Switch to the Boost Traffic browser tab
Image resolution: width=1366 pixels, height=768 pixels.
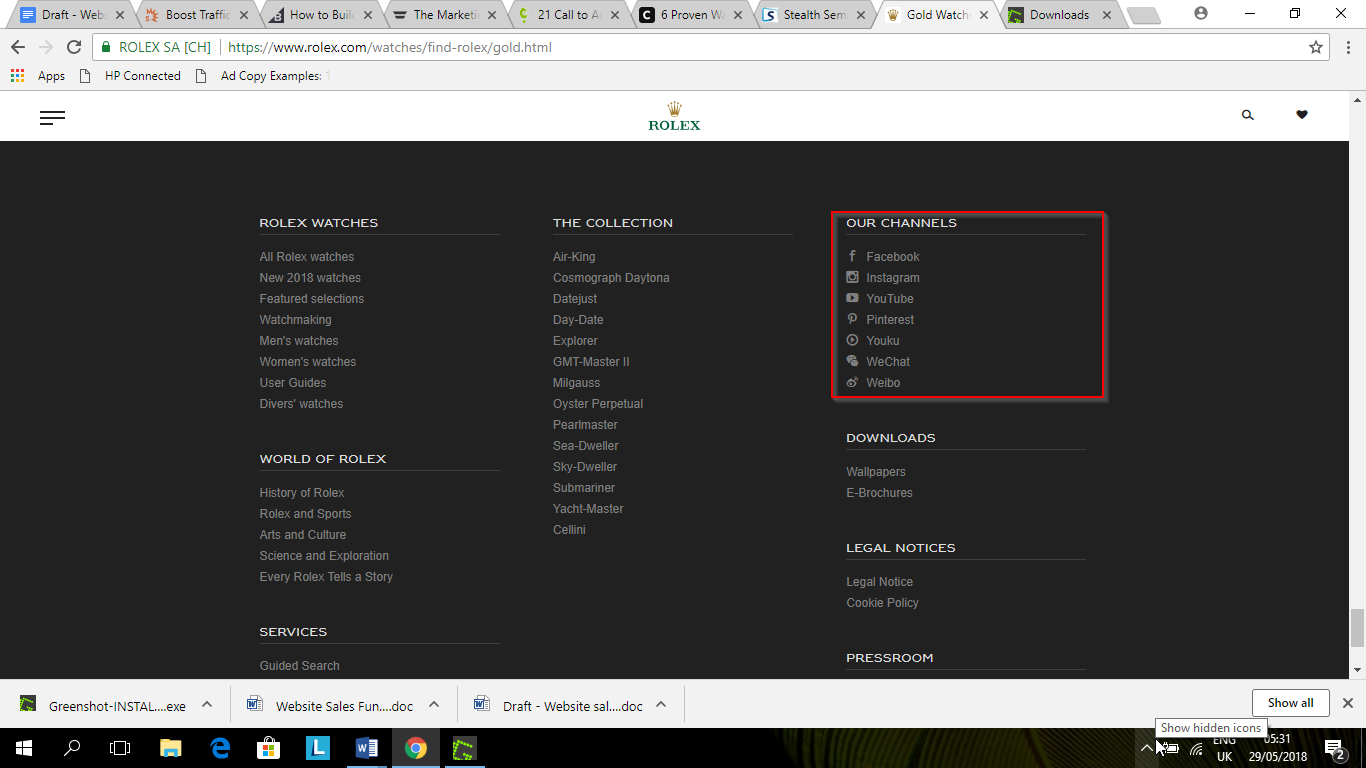click(x=196, y=15)
